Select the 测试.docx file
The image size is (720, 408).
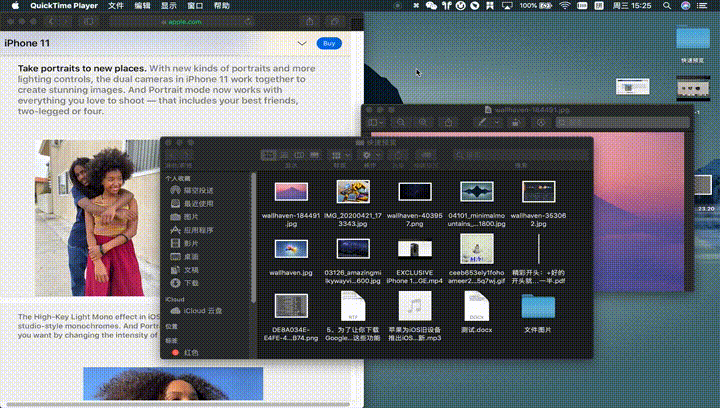[x=477, y=306]
